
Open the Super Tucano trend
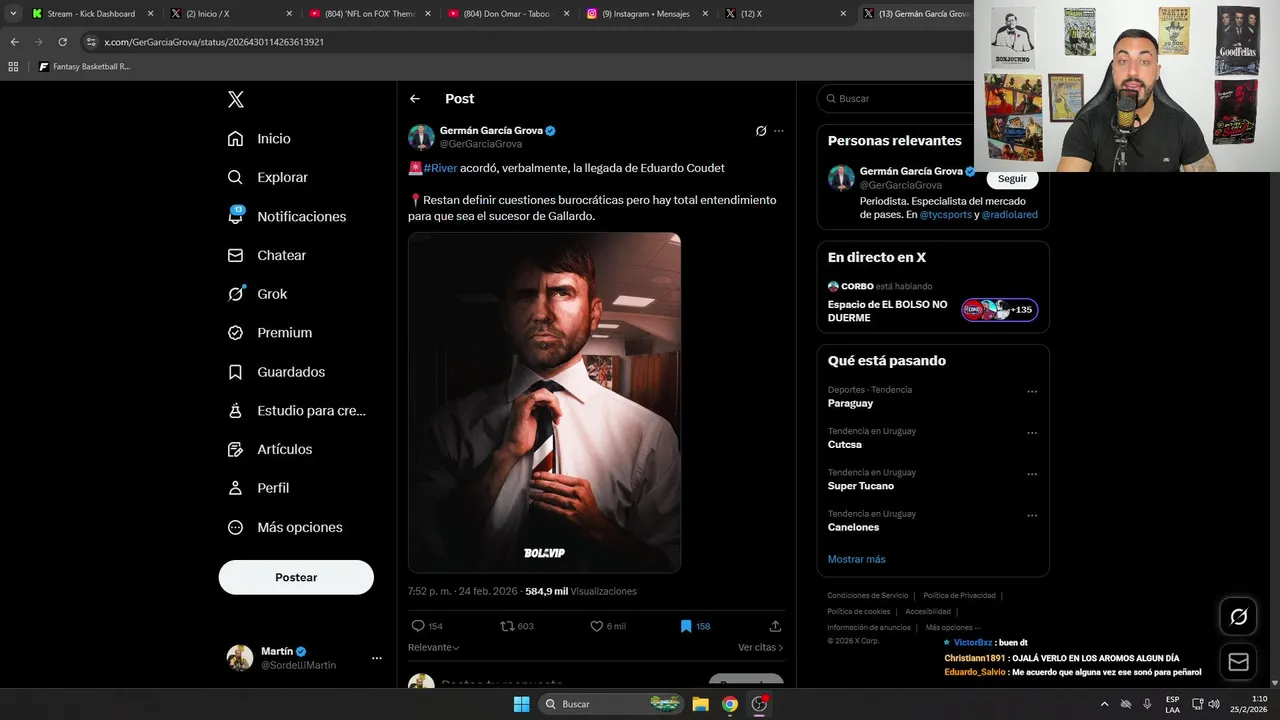(861, 486)
